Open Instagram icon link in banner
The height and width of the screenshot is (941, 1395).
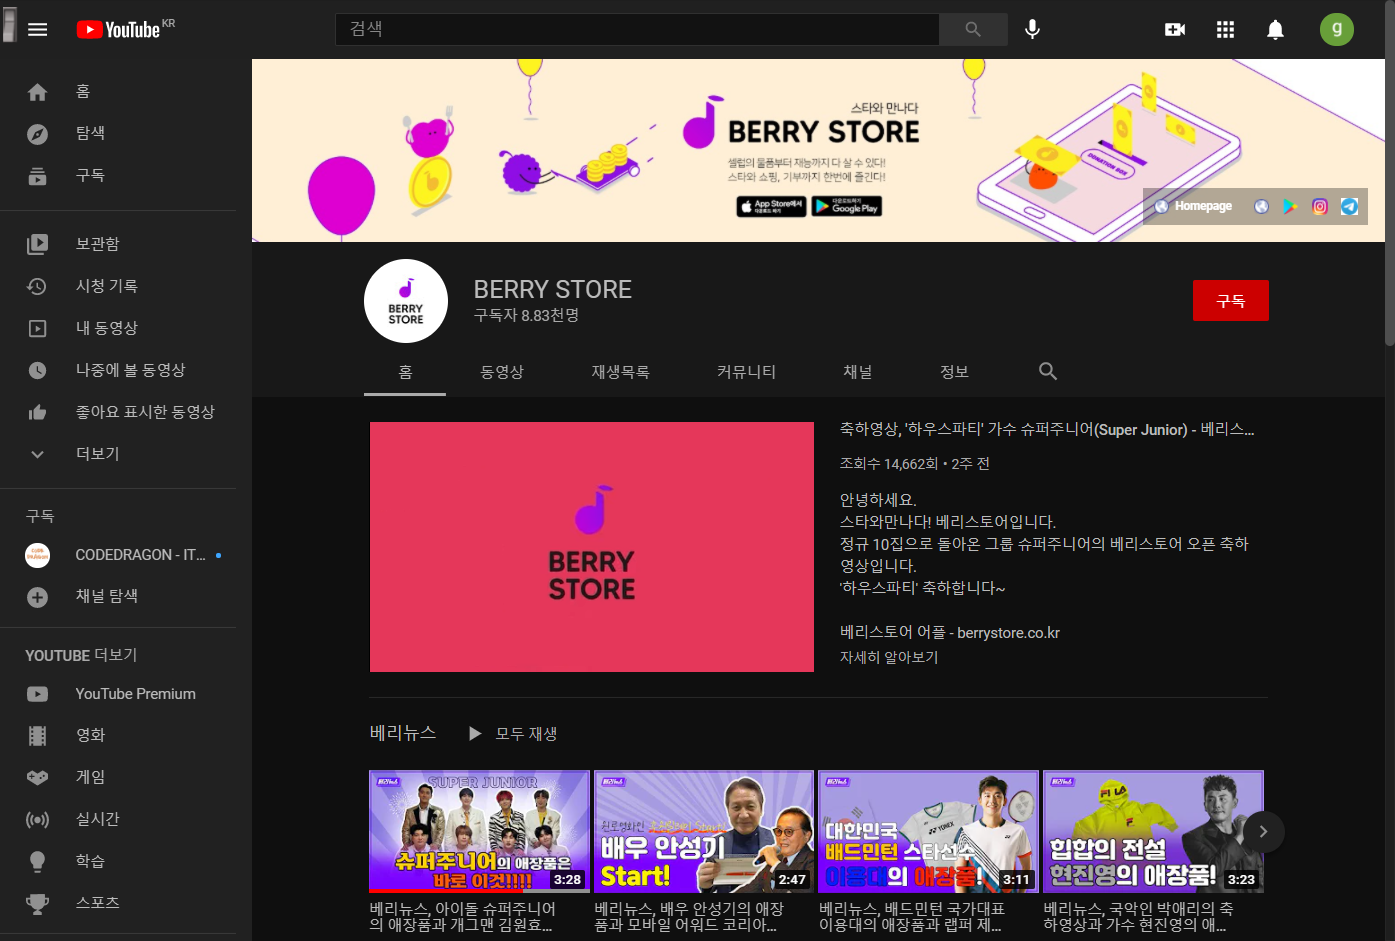click(1320, 206)
